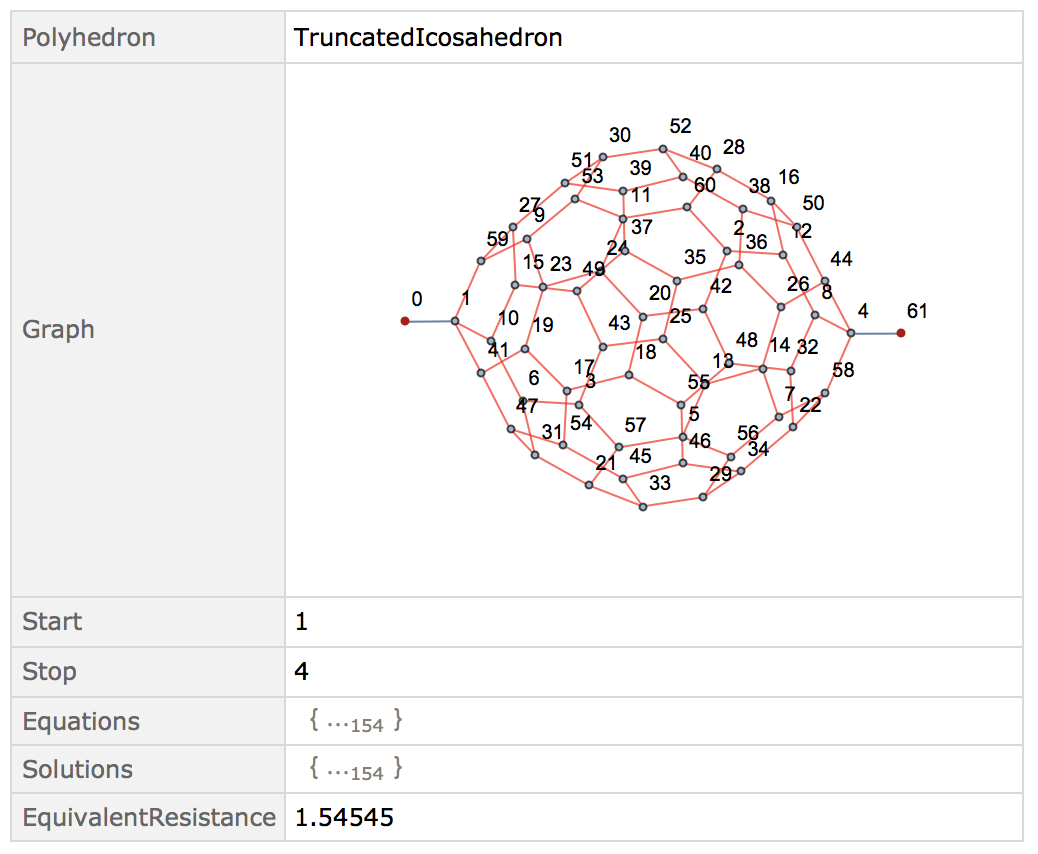Click the Solutions row label
The height and width of the screenshot is (854, 1038).
coord(77,770)
